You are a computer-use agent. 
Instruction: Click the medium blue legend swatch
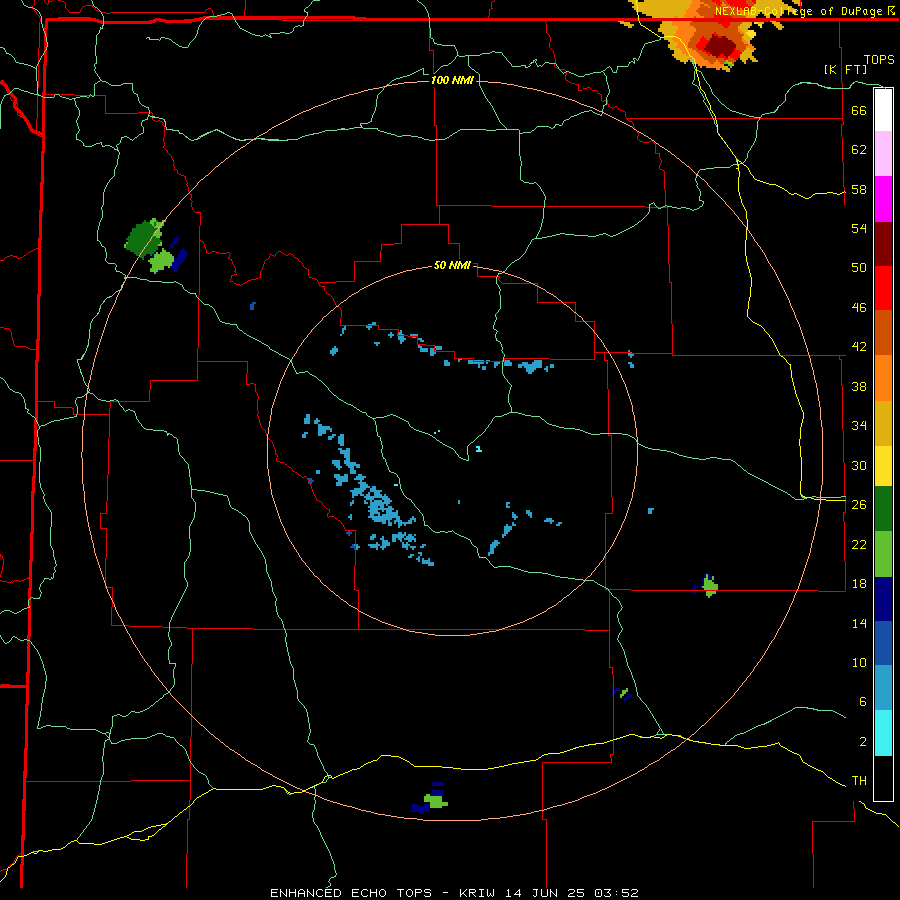click(x=883, y=643)
